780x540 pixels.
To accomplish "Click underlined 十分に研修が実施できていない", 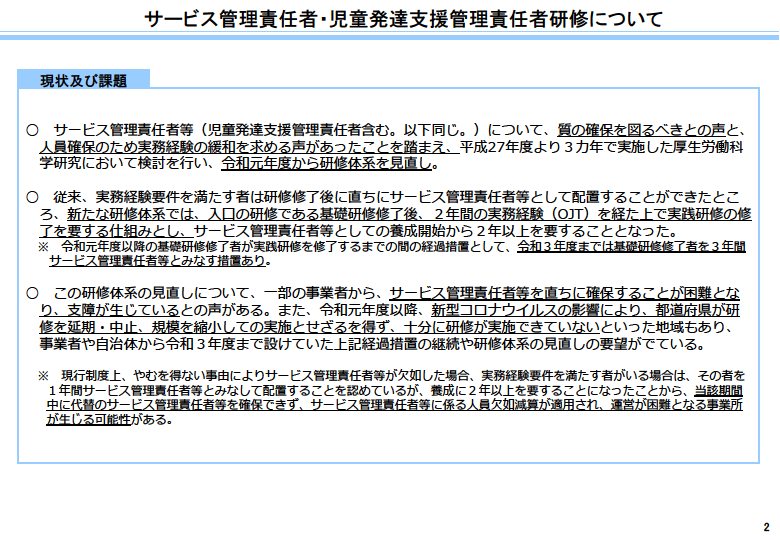I will 502,327.
